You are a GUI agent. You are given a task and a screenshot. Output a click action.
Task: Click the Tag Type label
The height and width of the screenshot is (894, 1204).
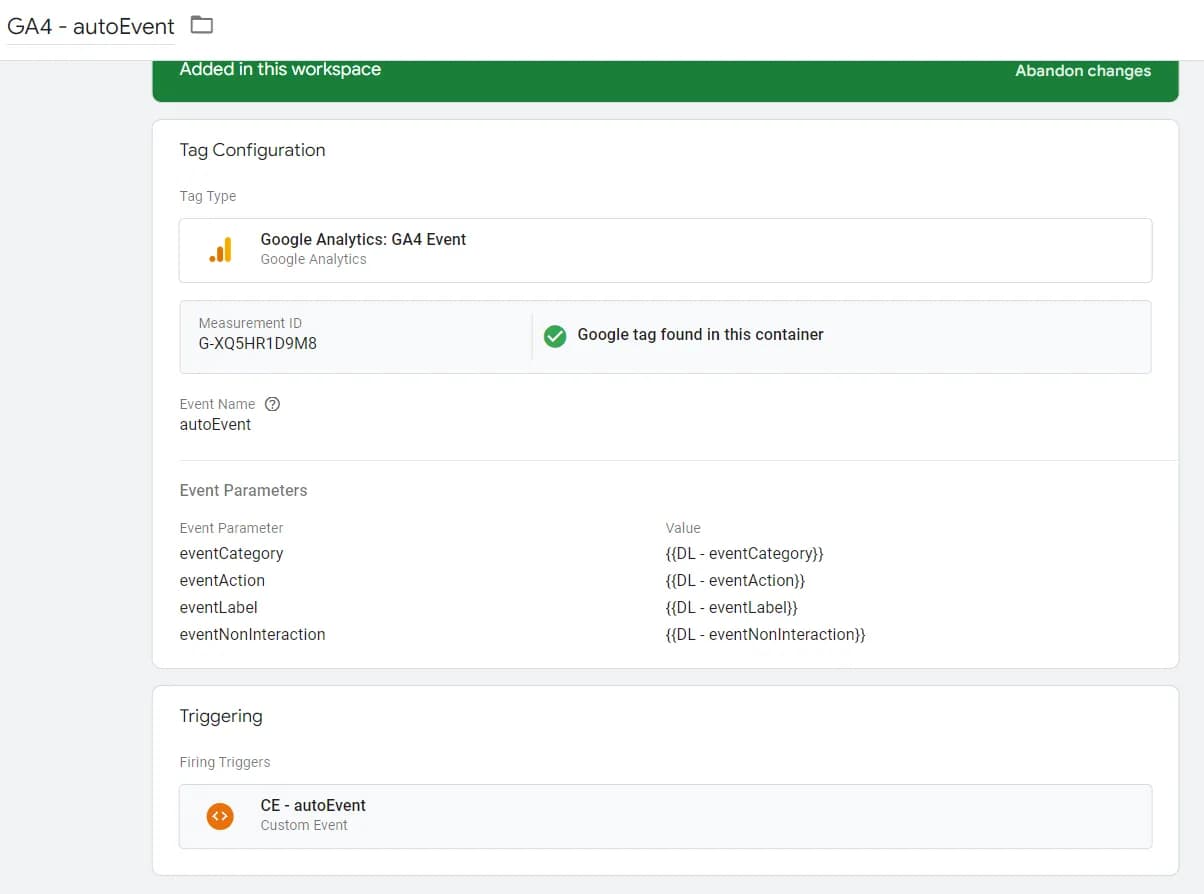[x=208, y=196]
